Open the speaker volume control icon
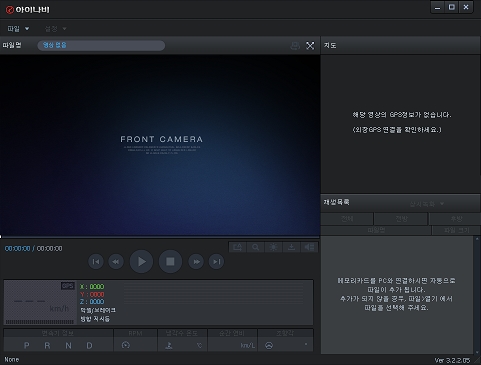 [309, 247]
